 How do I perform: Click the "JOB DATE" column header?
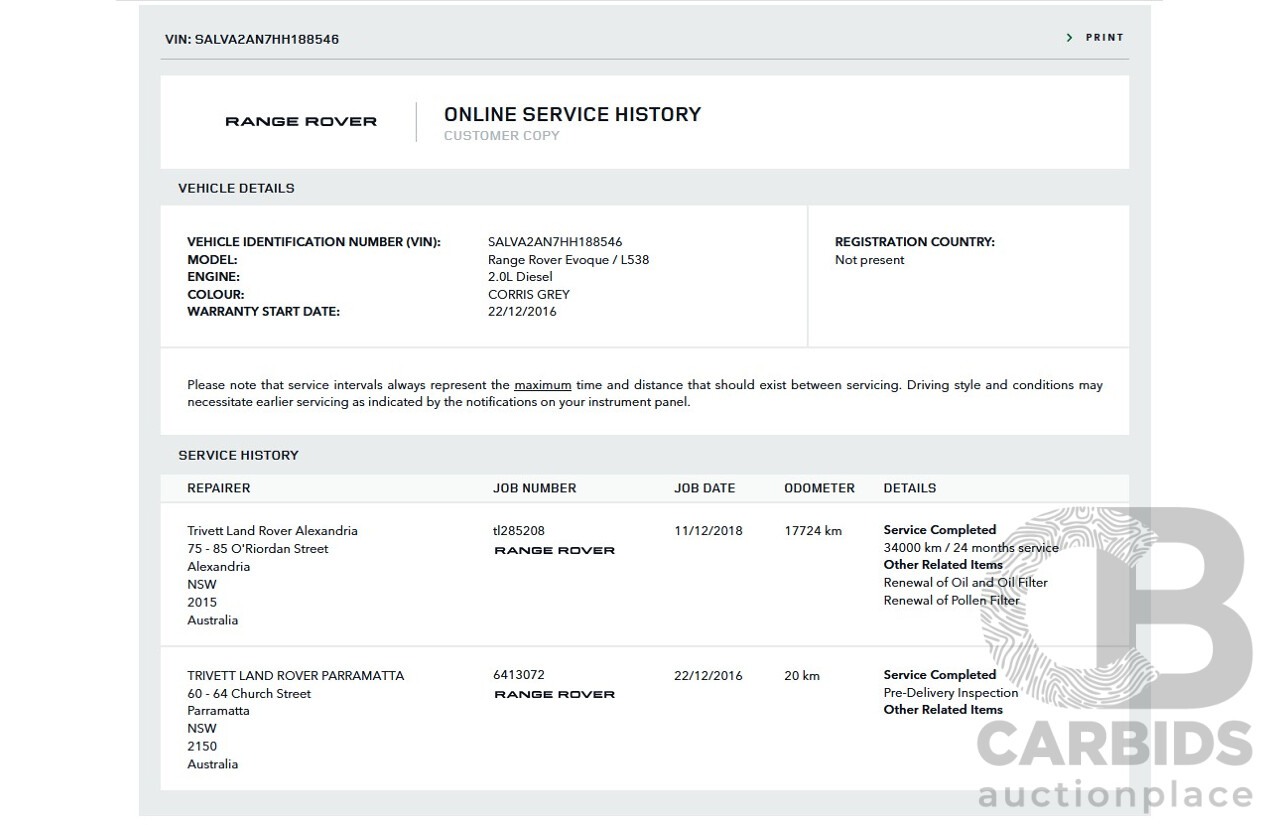(x=705, y=489)
